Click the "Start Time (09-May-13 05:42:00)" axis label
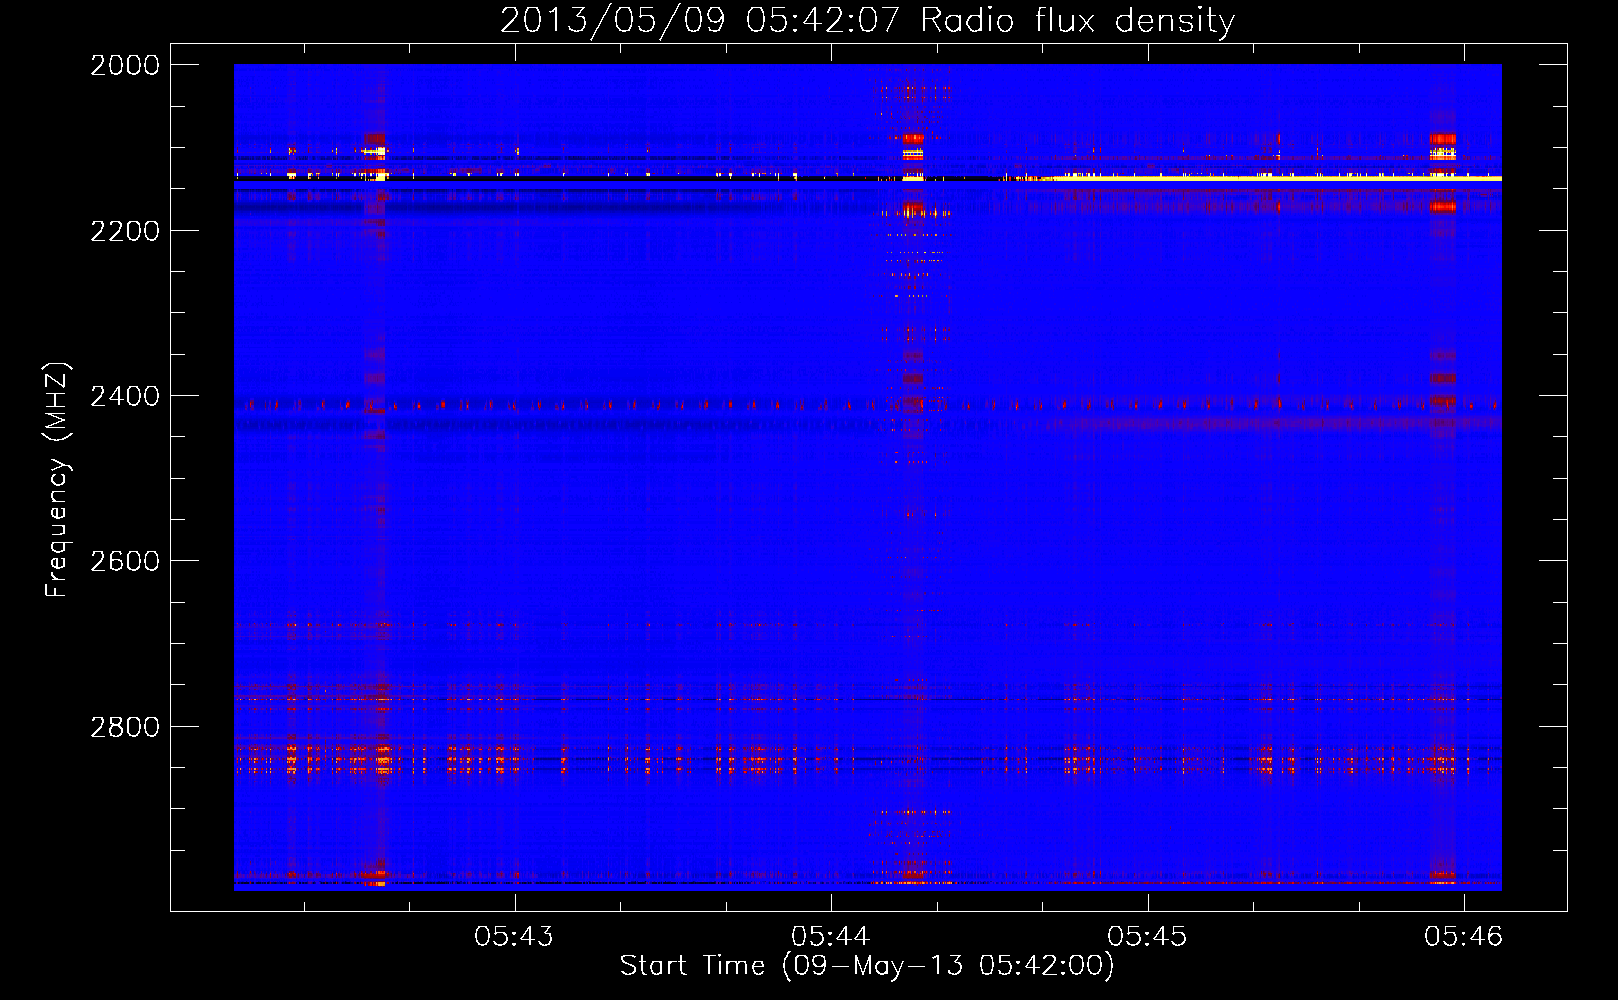The height and width of the screenshot is (1000, 1618). (x=867, y=966)
